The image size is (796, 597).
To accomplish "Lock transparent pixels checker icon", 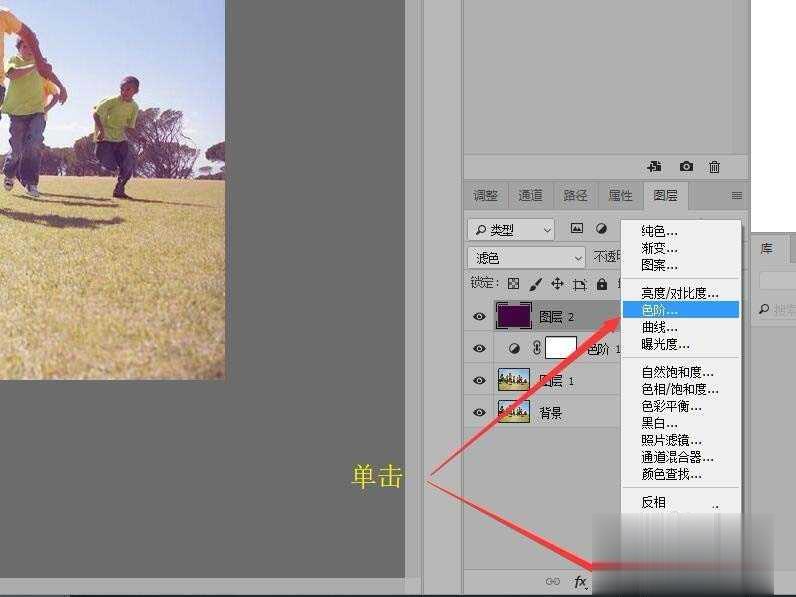I will [513, 284].
